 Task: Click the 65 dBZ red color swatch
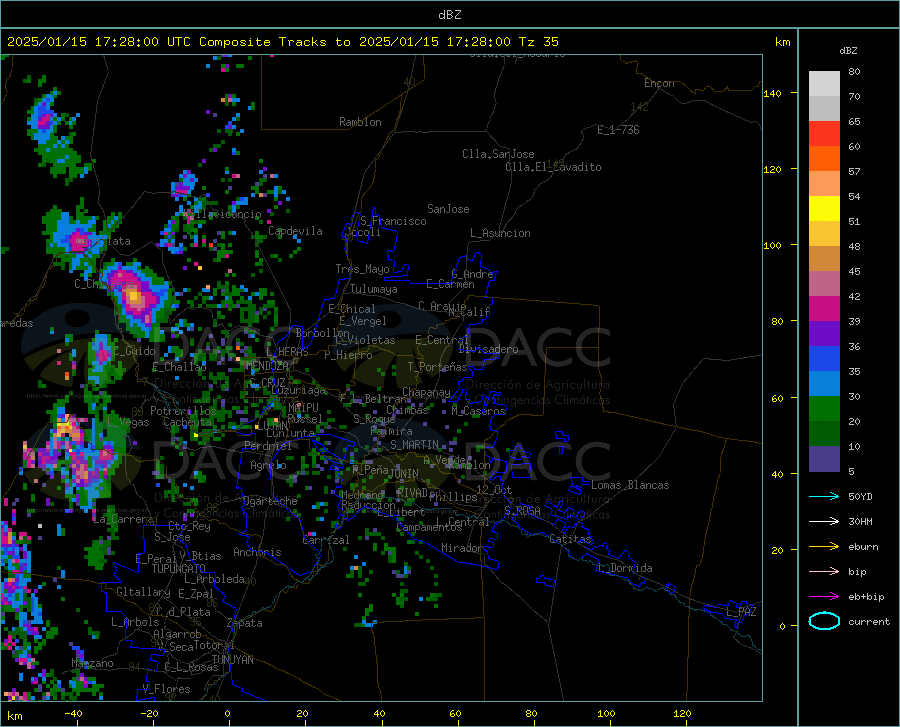pos(824,133)
